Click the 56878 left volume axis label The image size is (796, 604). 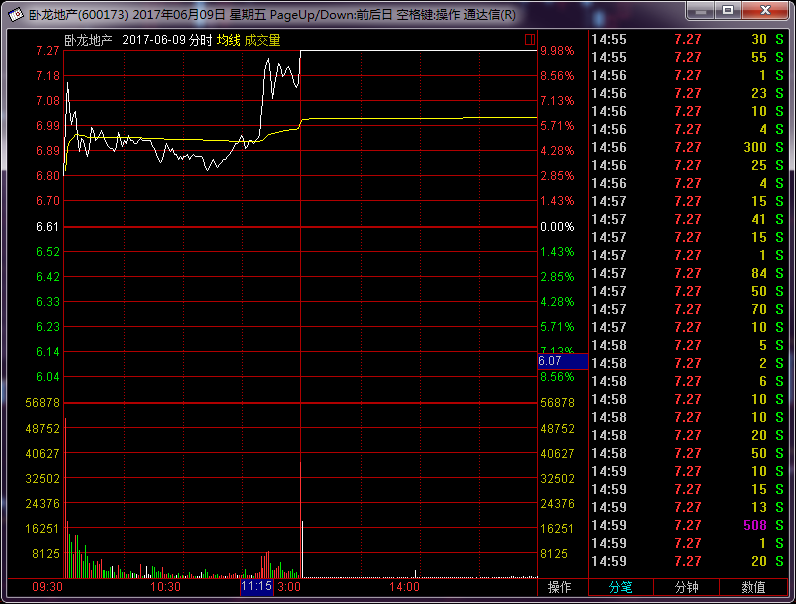[43, 403]
